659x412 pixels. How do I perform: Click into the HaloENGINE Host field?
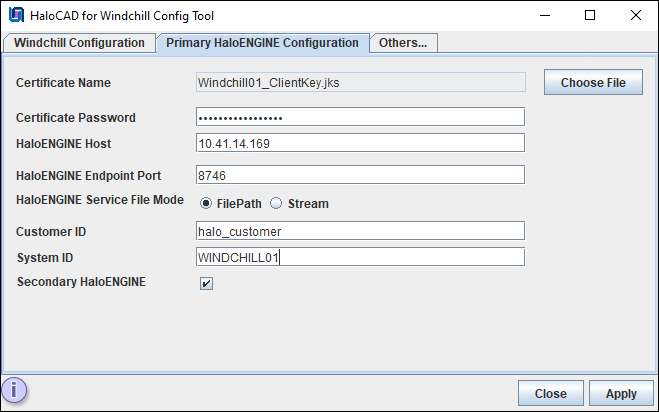(x=361, y=143)
